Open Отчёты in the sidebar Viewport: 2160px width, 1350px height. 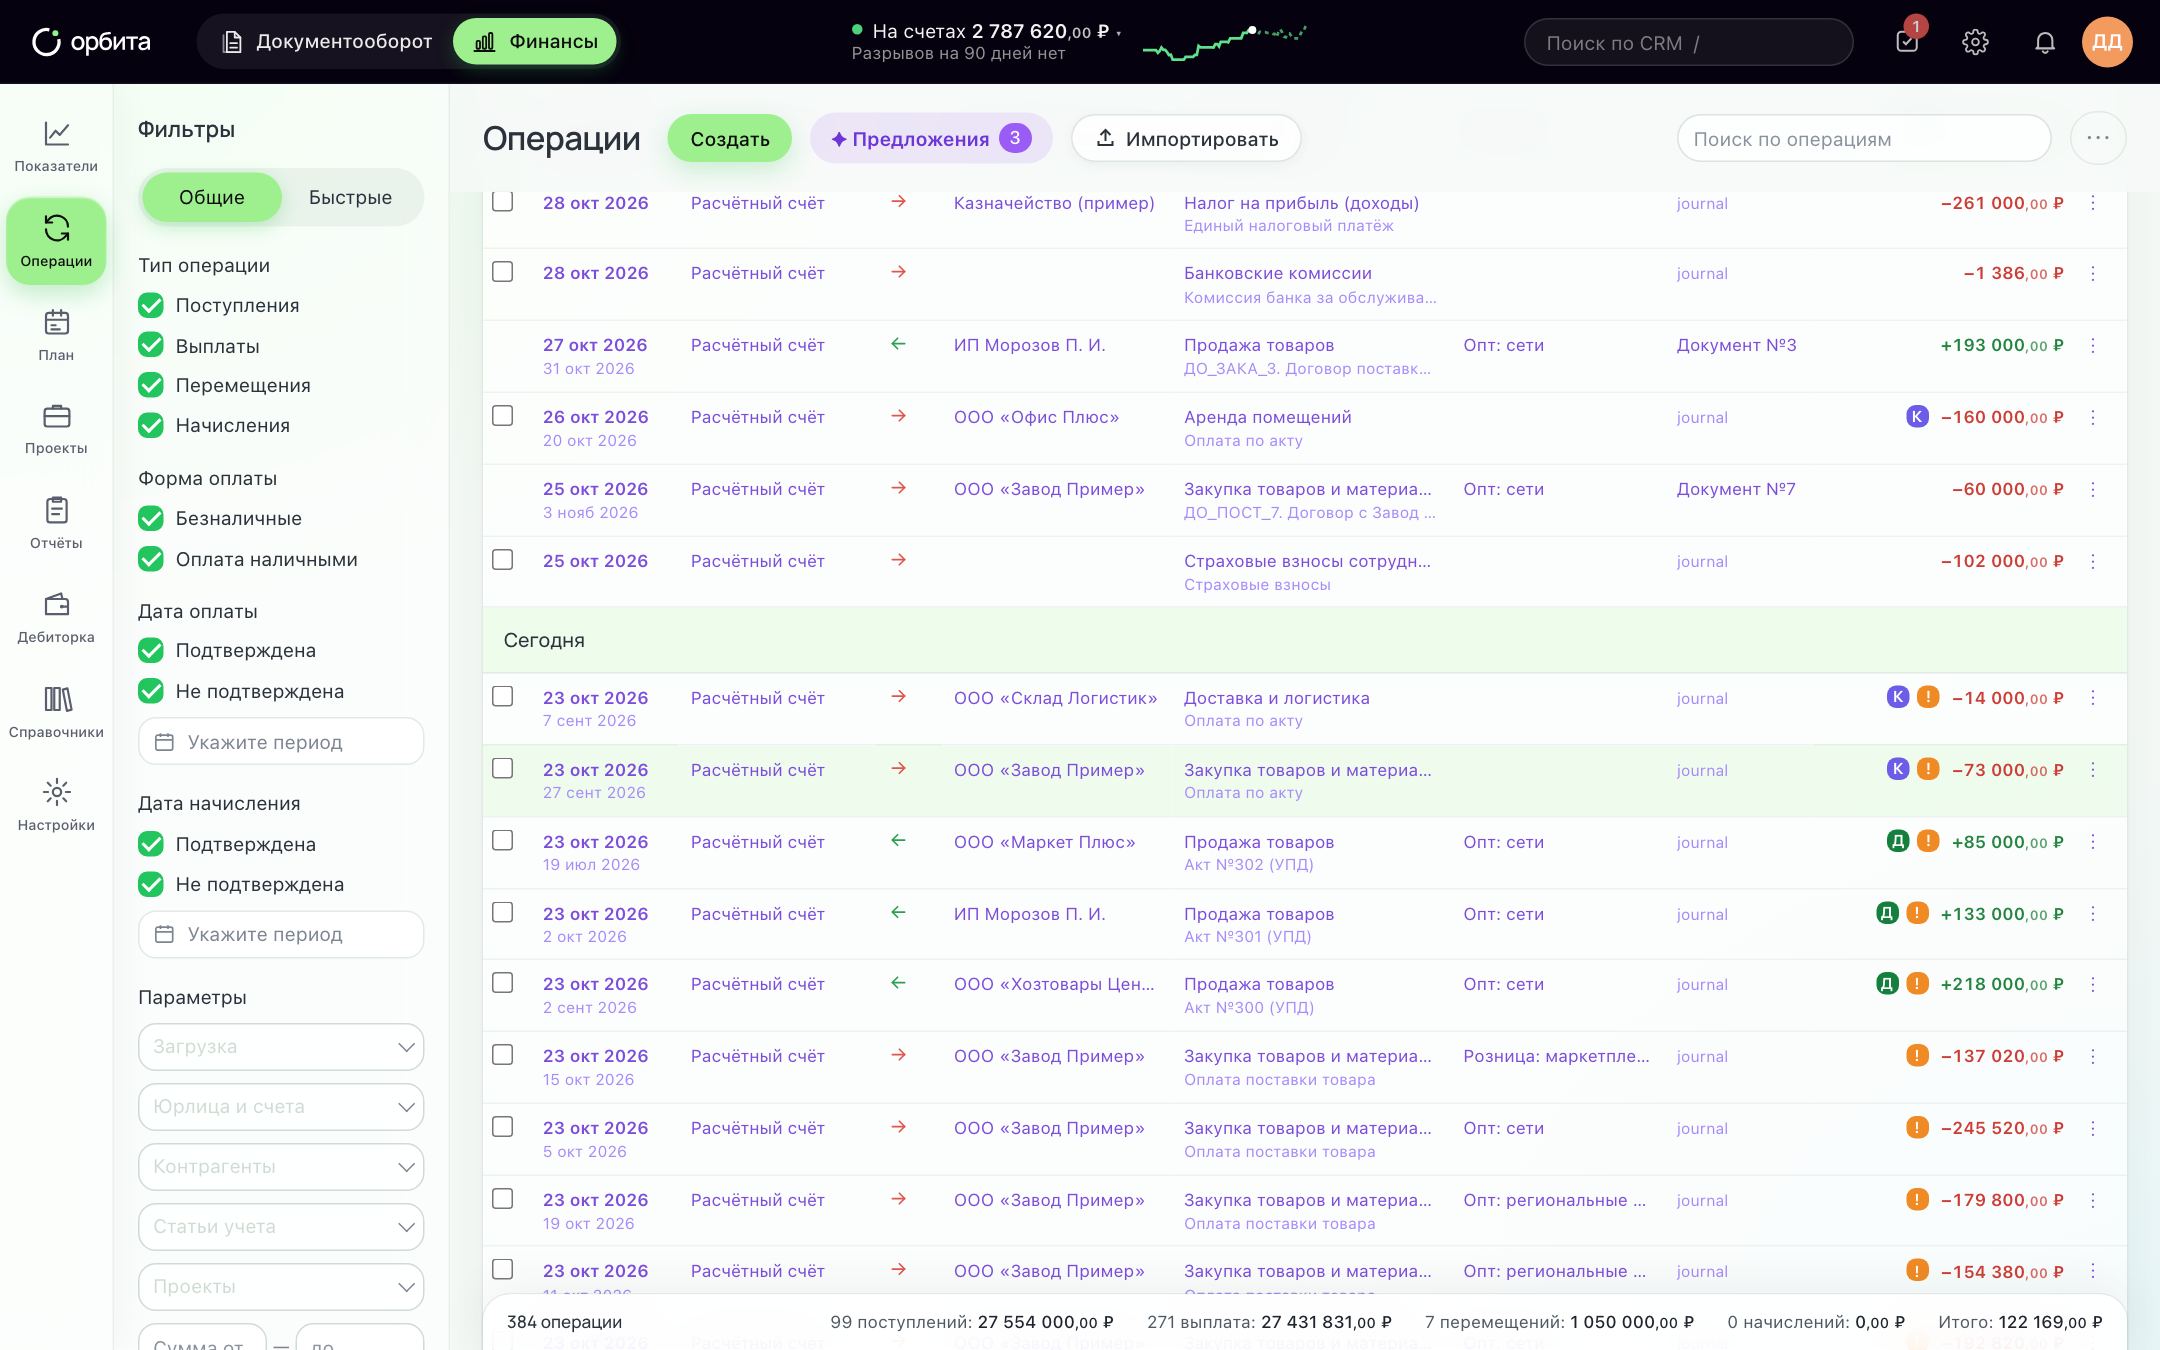tap(56, 524)
